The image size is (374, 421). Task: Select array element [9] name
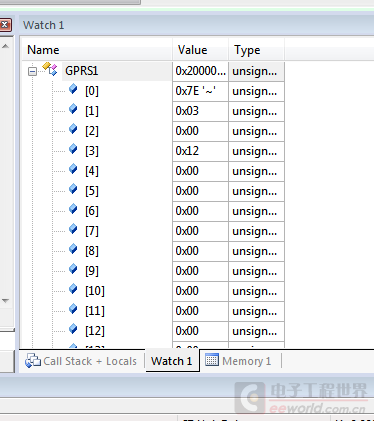click(92, 271)
